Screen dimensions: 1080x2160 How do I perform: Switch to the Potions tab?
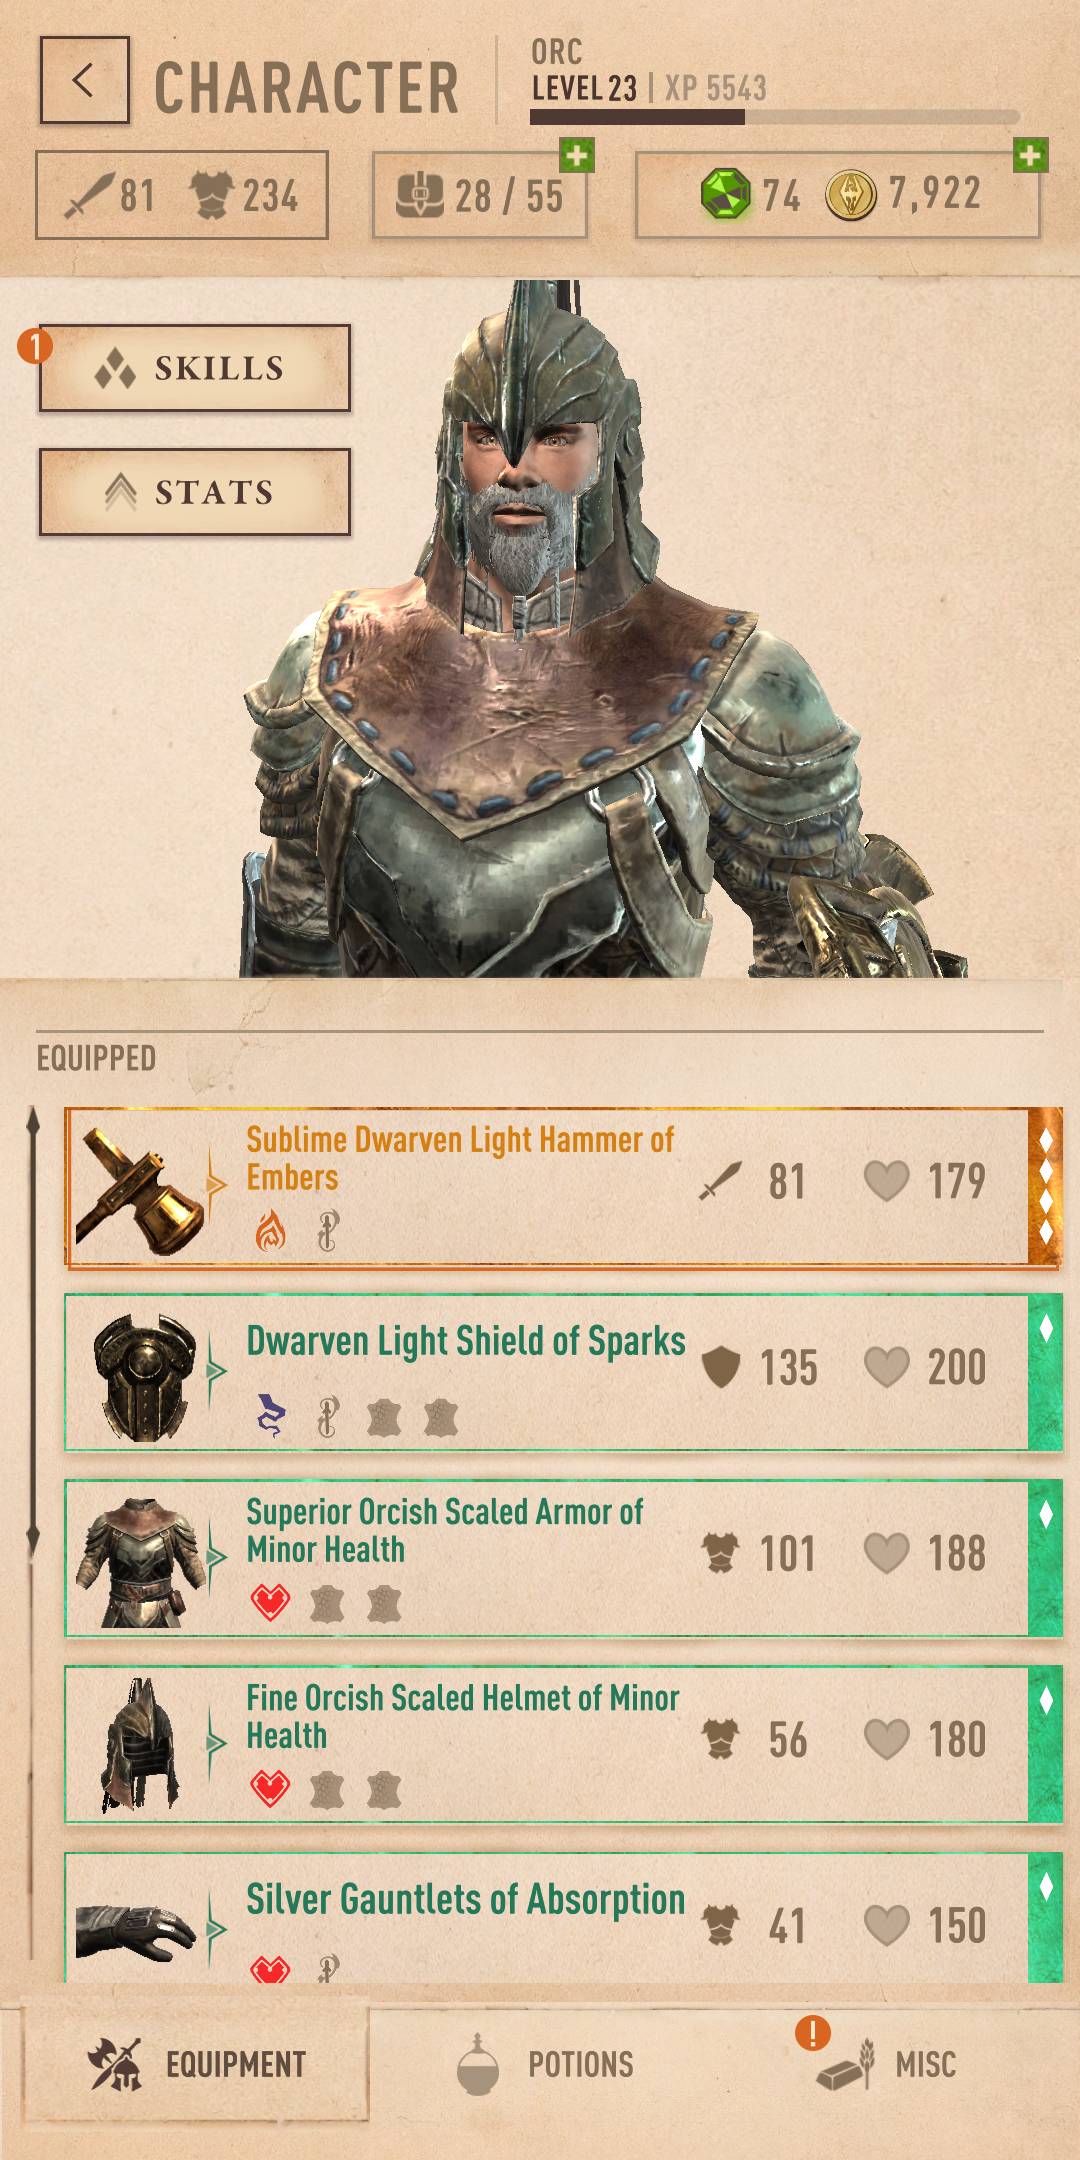[545, 2064]
